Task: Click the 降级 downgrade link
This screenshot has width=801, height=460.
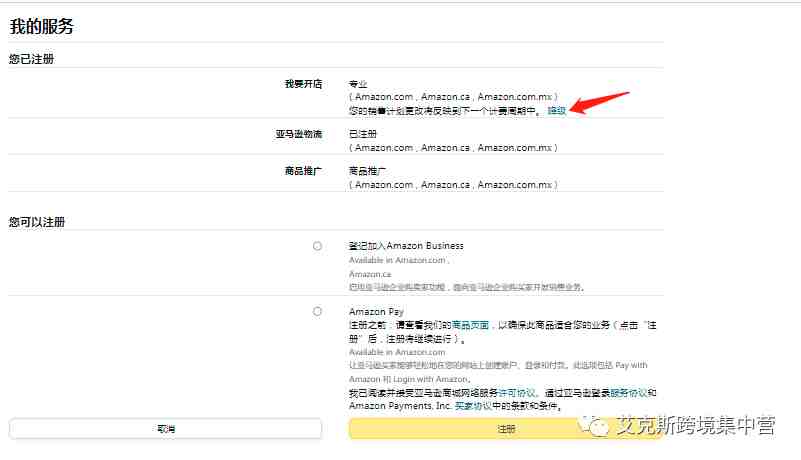Action: (557, 110)
